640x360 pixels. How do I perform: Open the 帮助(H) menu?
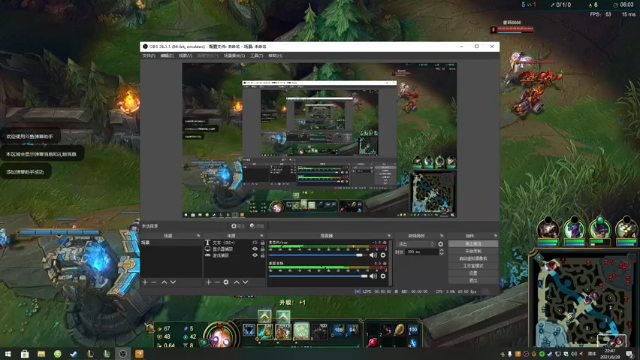[275, 56]
